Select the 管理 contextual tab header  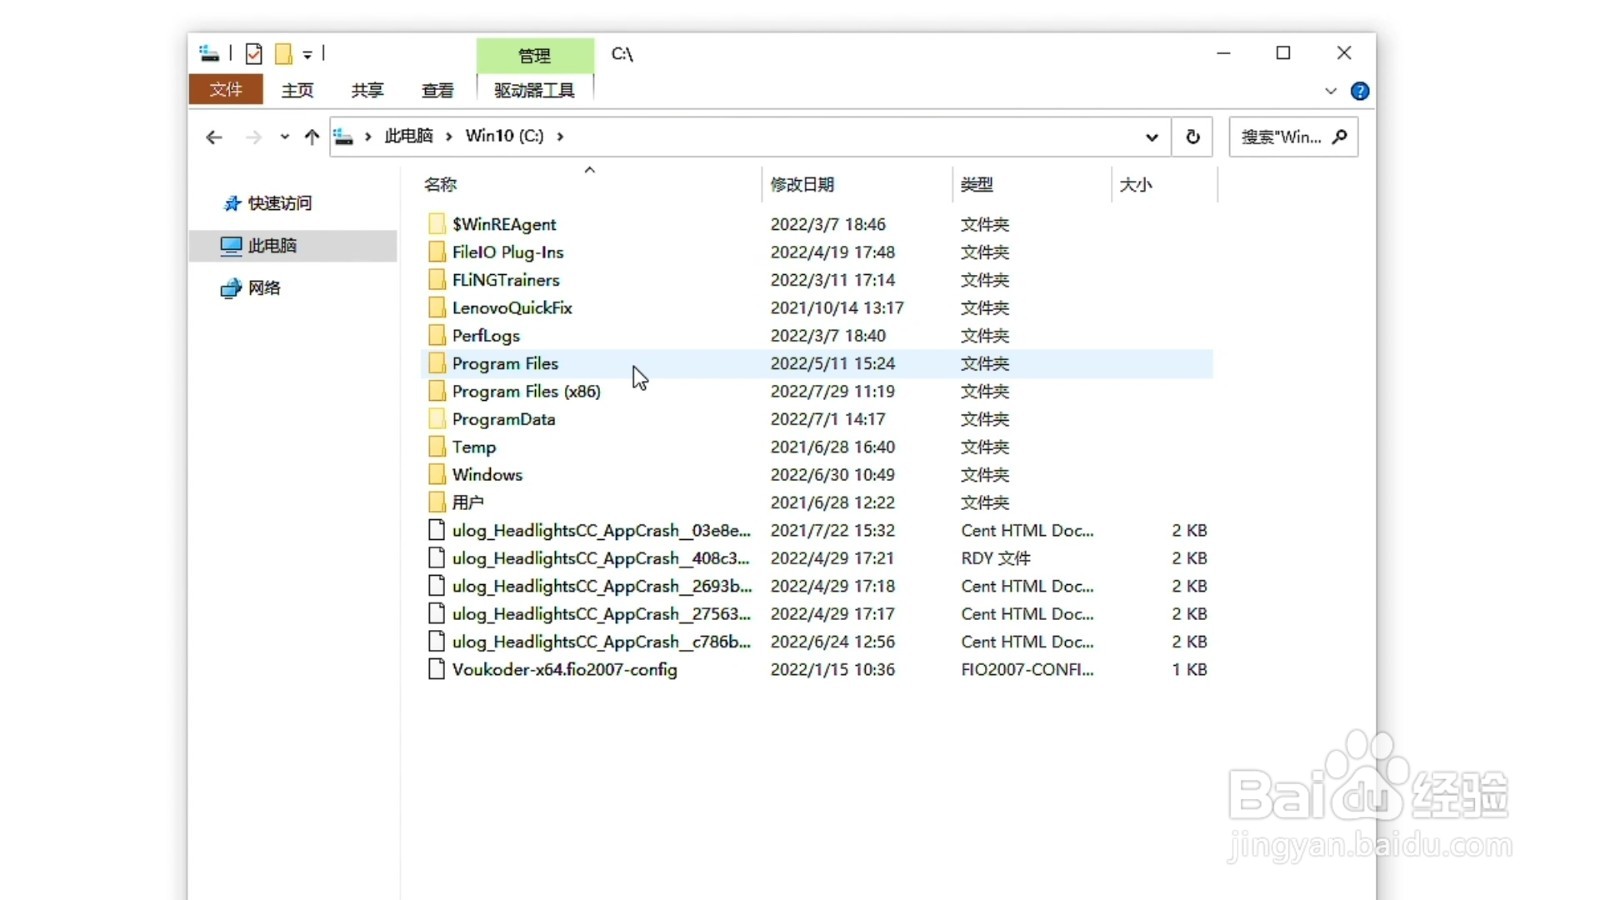(535, 55)
